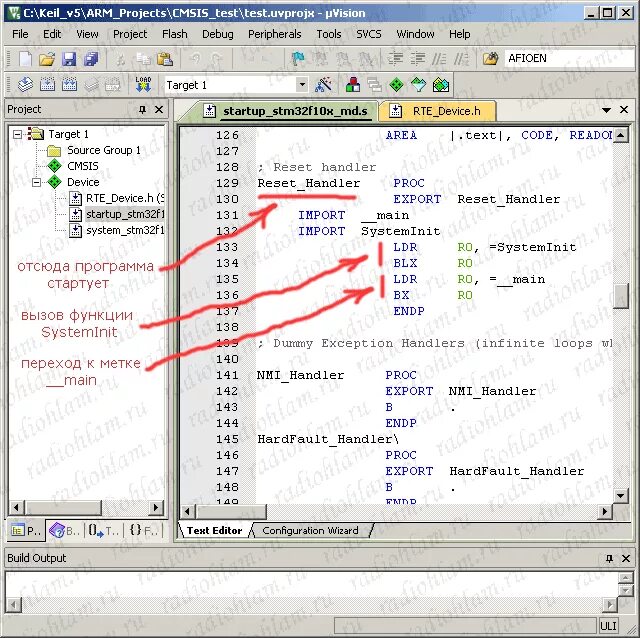Select the Text Editor bottom tab
The image size is (640, 638).
(214, 530)
